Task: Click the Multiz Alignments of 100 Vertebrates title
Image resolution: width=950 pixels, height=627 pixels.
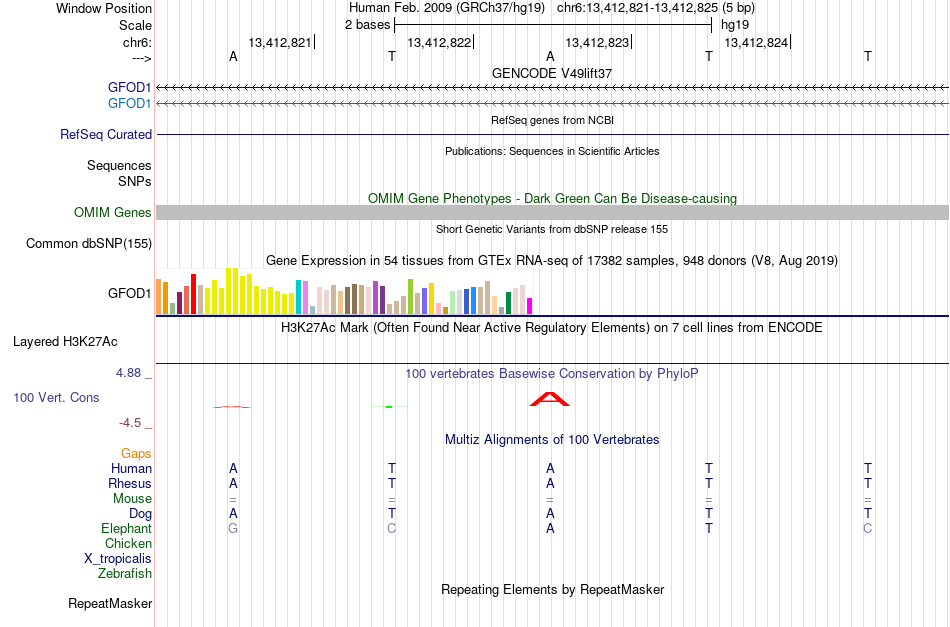Action: coord(552,440)
